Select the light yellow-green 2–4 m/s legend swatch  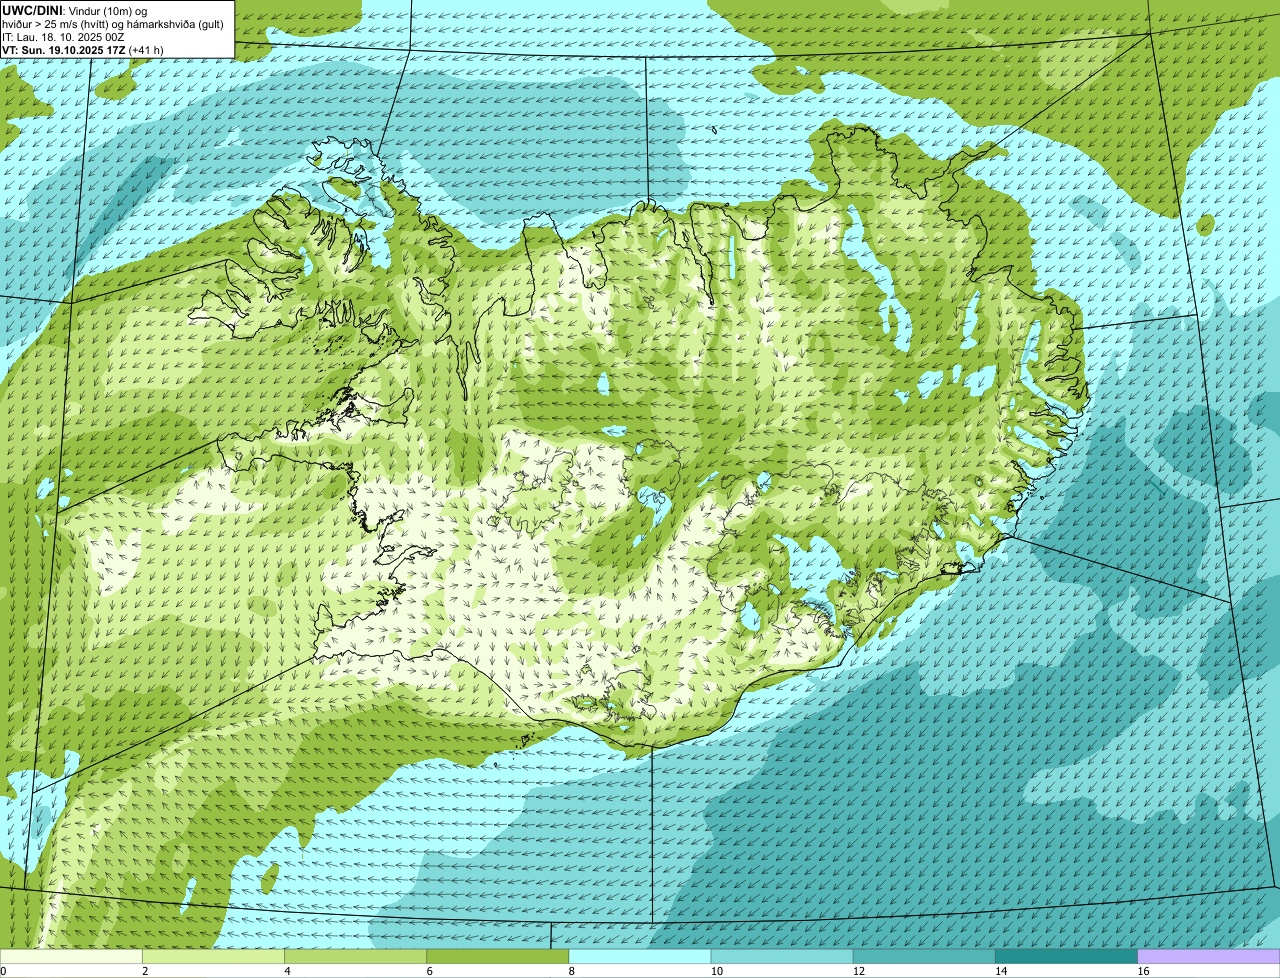click(x=213, y=957)
